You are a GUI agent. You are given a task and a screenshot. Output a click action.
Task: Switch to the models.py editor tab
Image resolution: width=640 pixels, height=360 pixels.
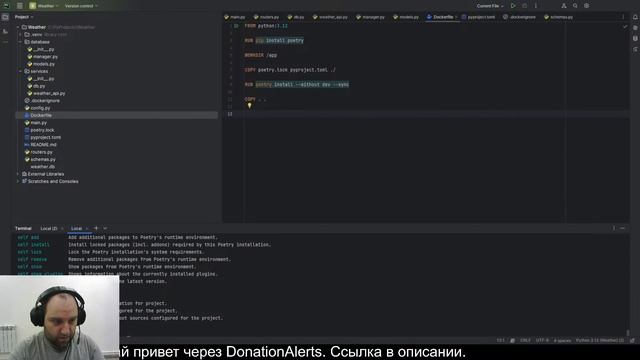(x=406, y=17)
